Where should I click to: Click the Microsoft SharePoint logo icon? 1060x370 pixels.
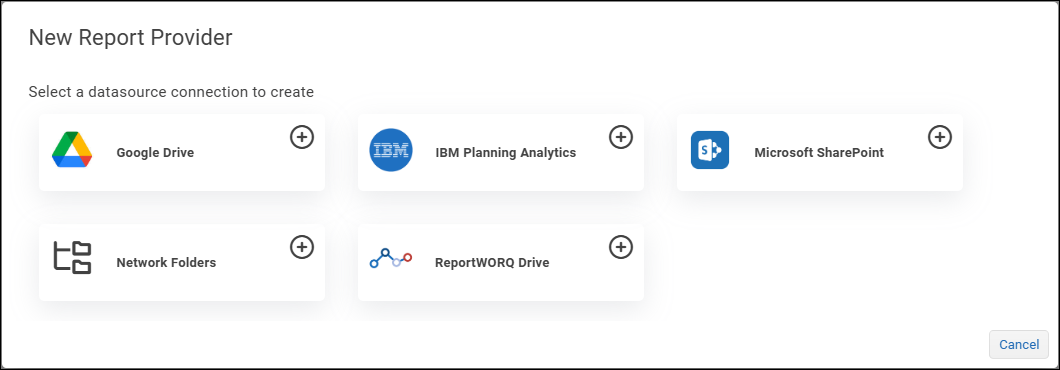[x=710, y=150]
